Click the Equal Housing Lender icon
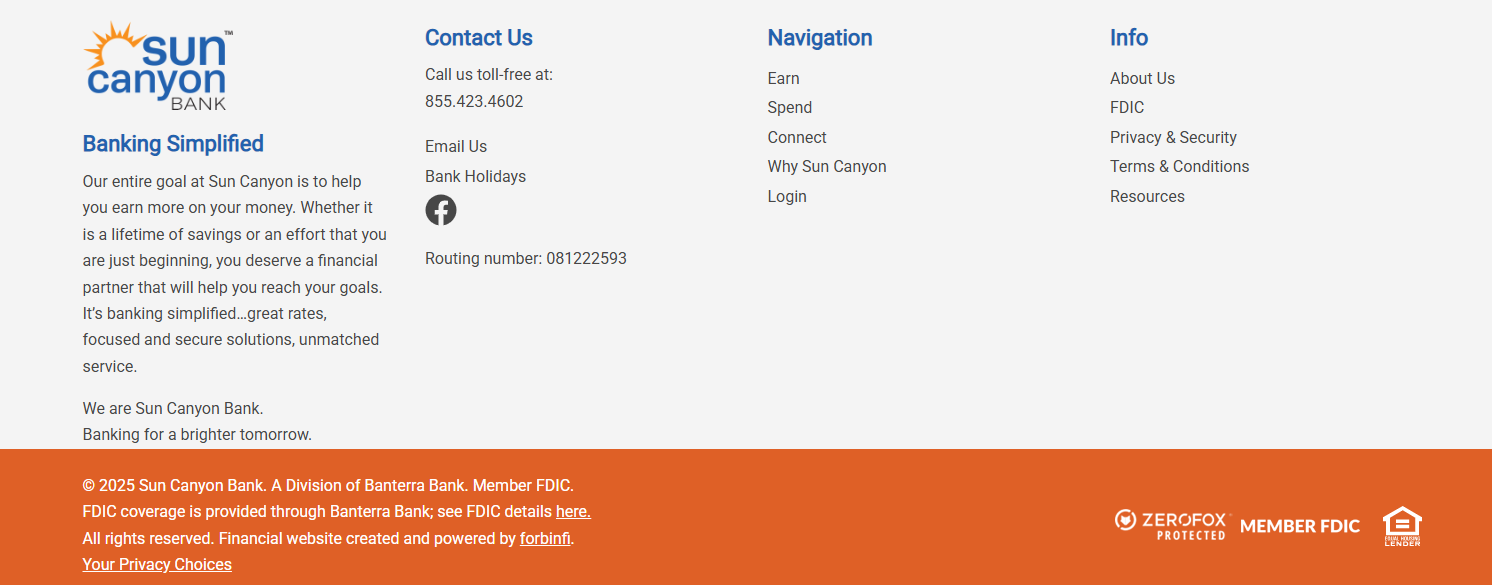This screenshot has width=1492, height=585. 1402,526
